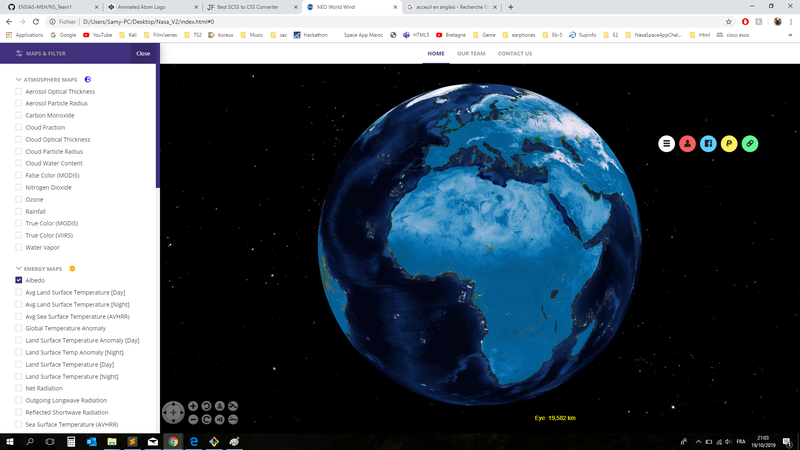Open the Our Team nav tab

pos(470,53)
